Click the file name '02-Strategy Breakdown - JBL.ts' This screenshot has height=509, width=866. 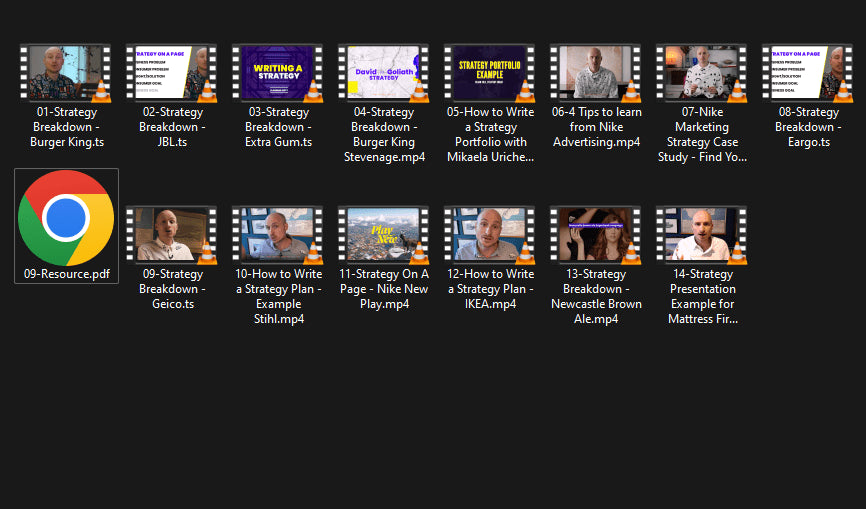coord(172,127)
